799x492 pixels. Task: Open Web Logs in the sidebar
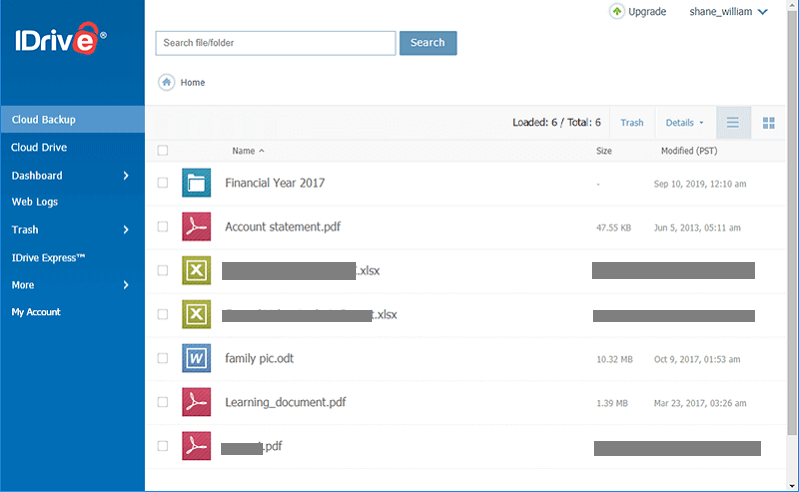point(35,202)
